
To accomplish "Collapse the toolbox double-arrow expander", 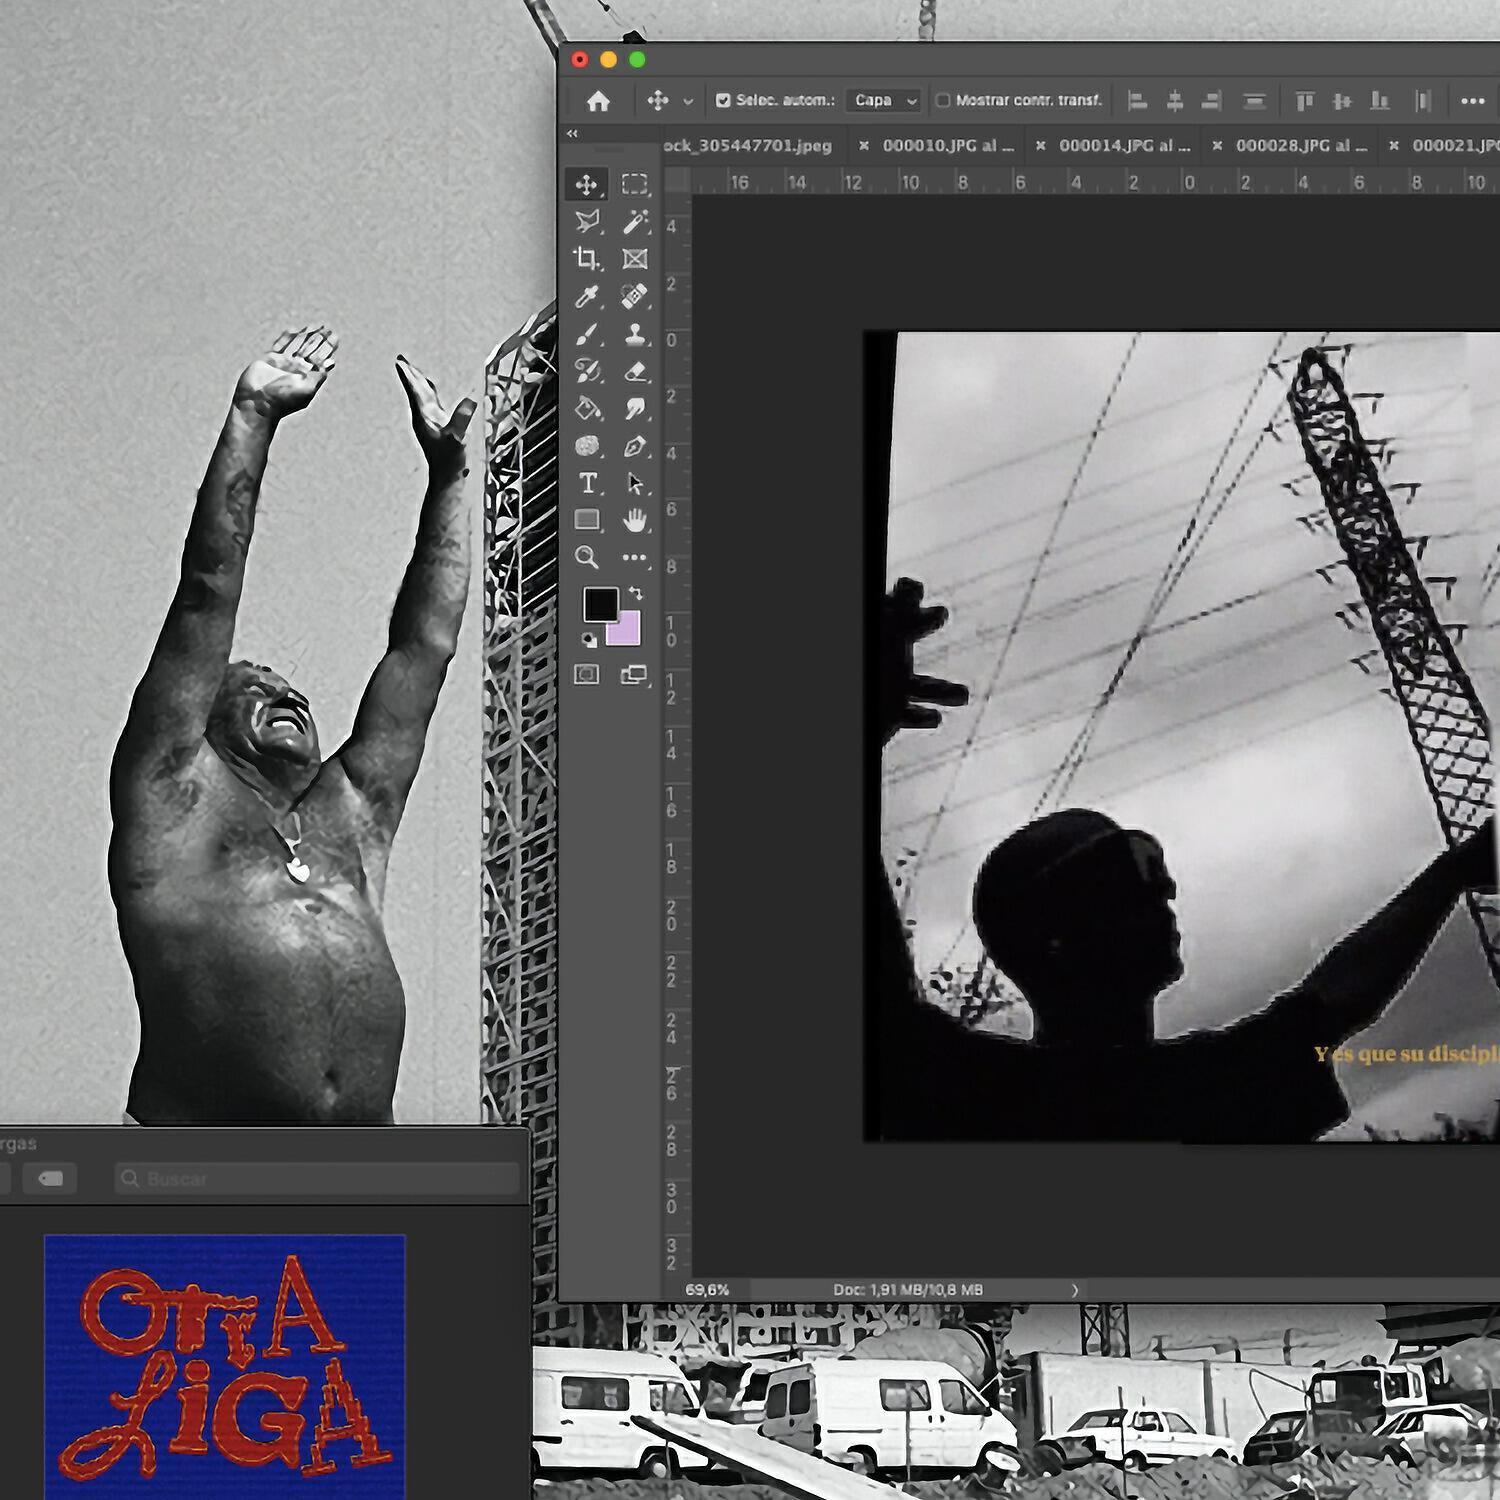I will pos(572,134).
